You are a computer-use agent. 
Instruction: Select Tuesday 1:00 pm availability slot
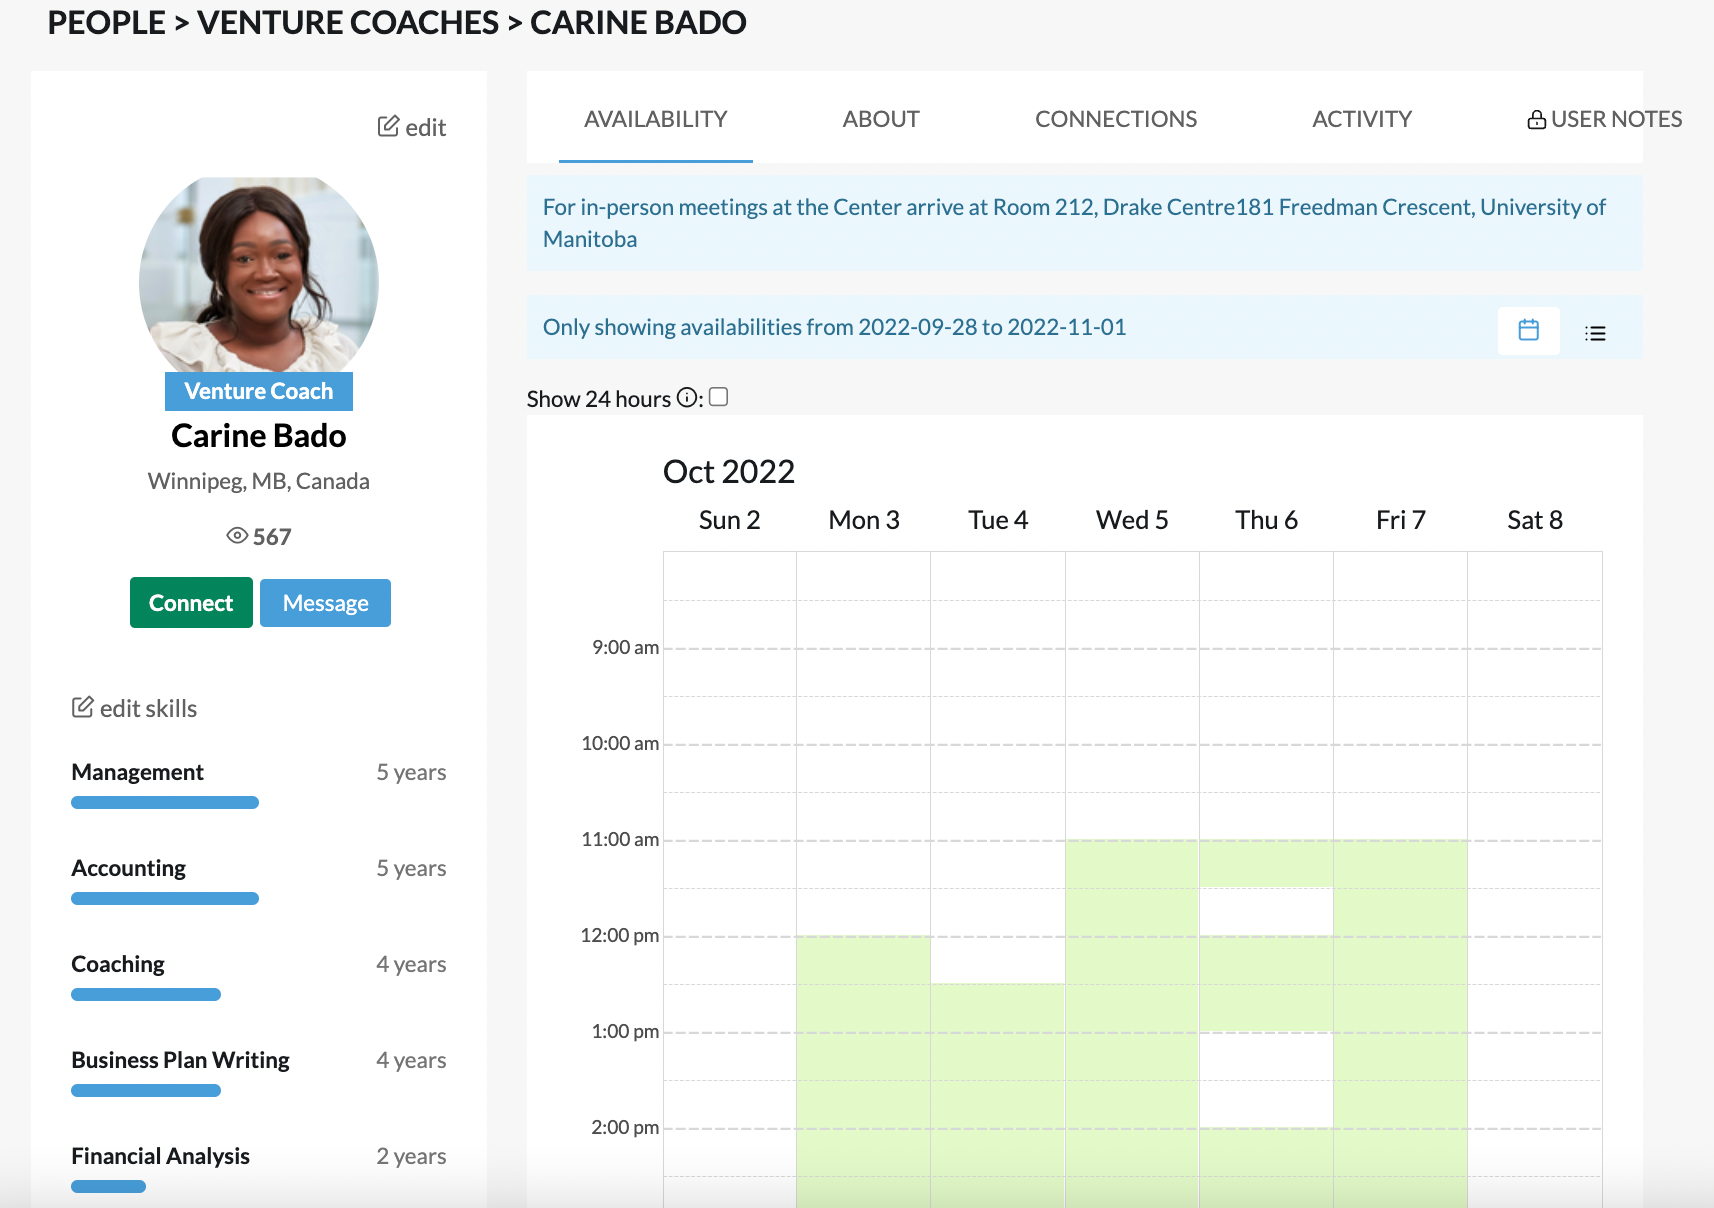997,1056
